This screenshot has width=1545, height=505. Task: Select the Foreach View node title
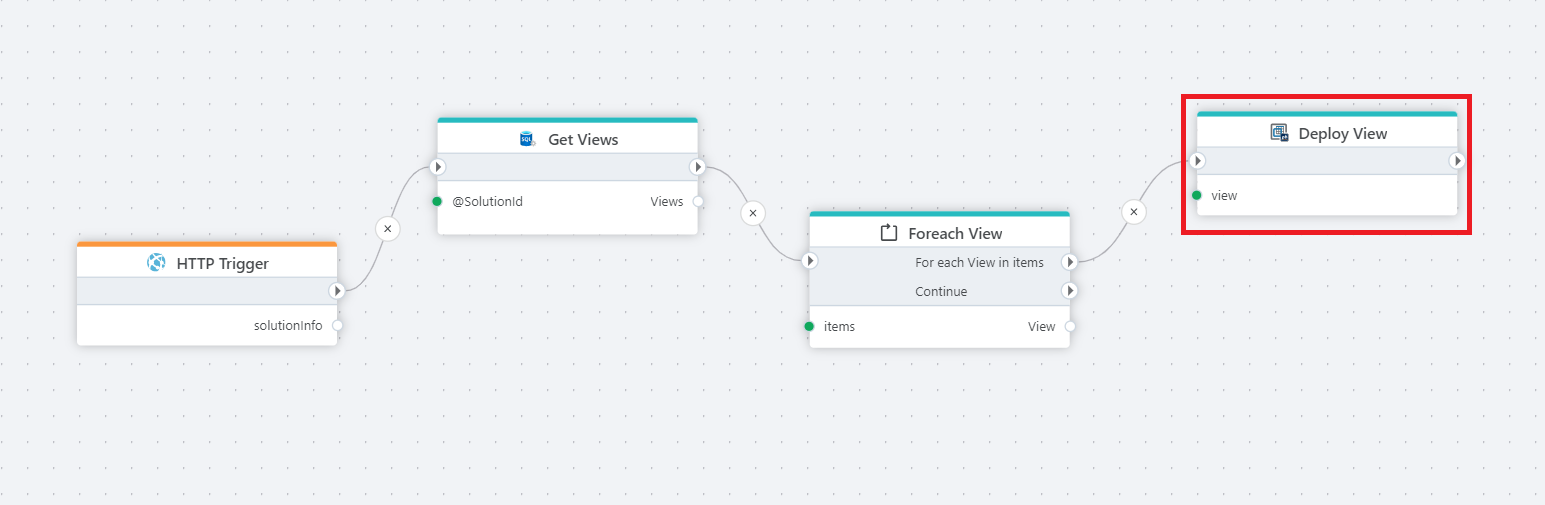coord(954,233)
